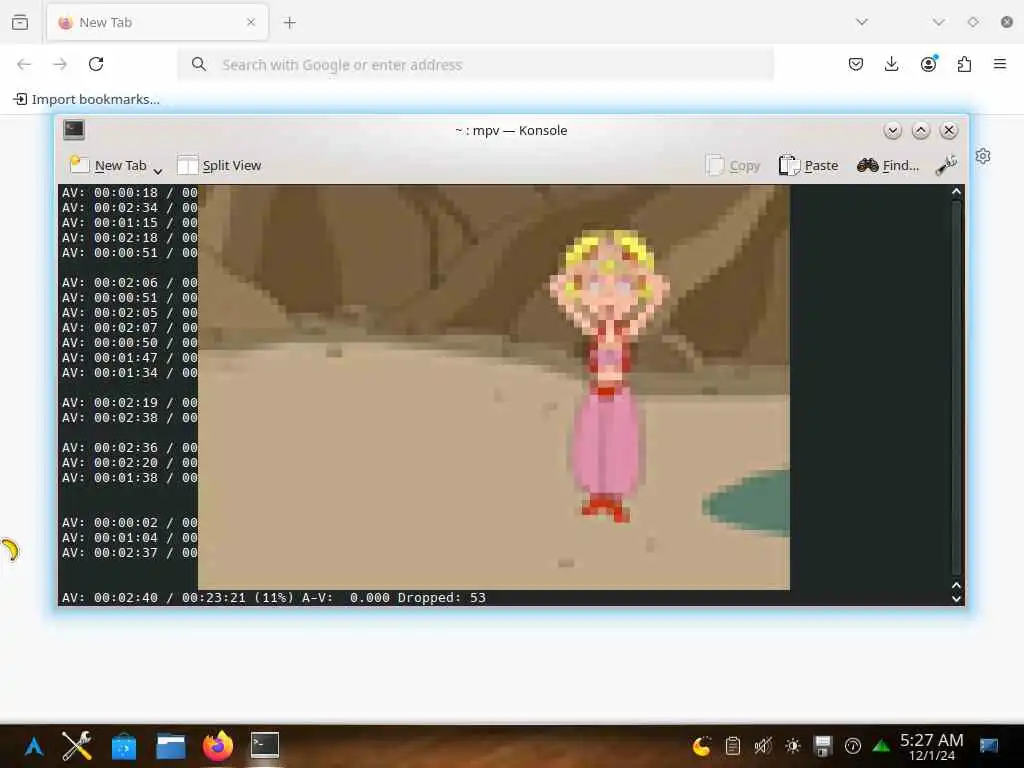Click the Firefox address search field

[x=476, y=65]
